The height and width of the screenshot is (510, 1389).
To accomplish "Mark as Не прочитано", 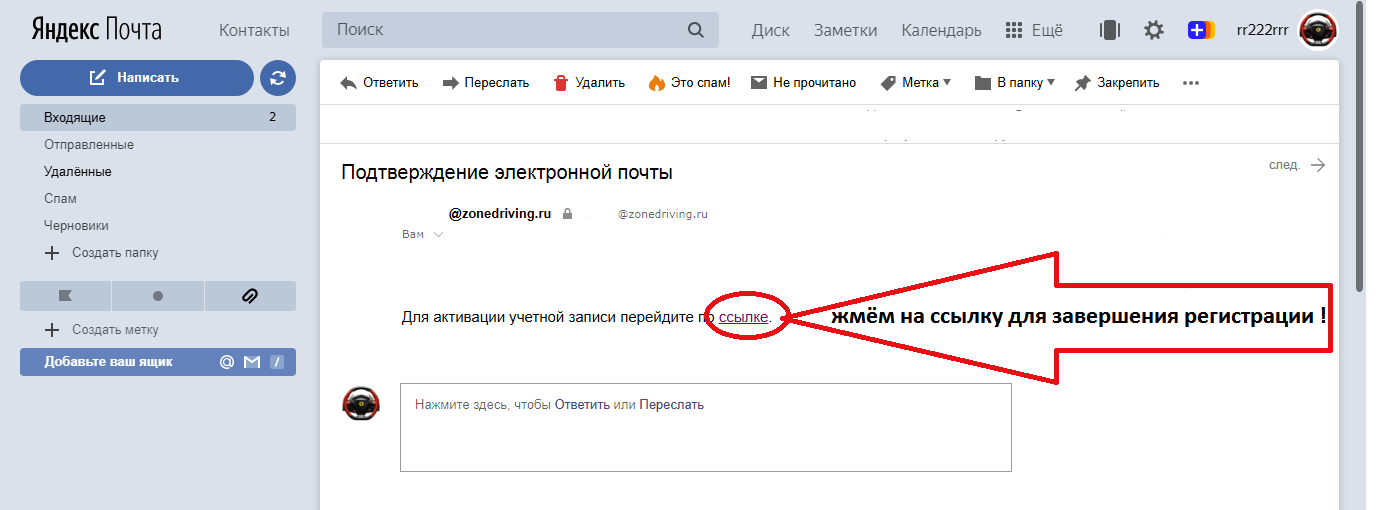I will point(803,83).
